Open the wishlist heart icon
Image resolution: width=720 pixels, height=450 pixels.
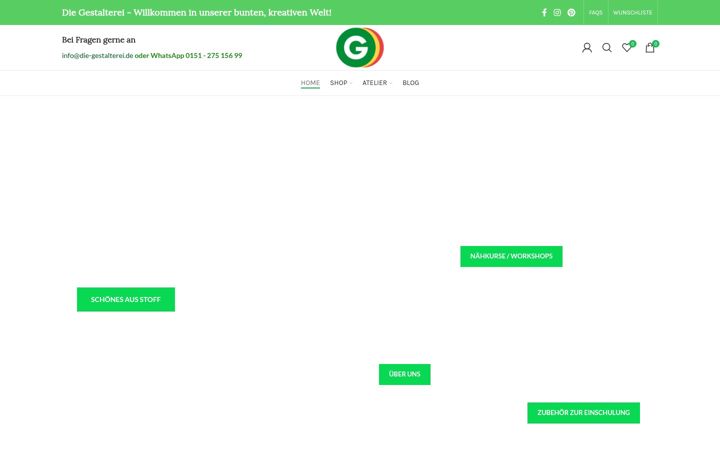point(627,47)
